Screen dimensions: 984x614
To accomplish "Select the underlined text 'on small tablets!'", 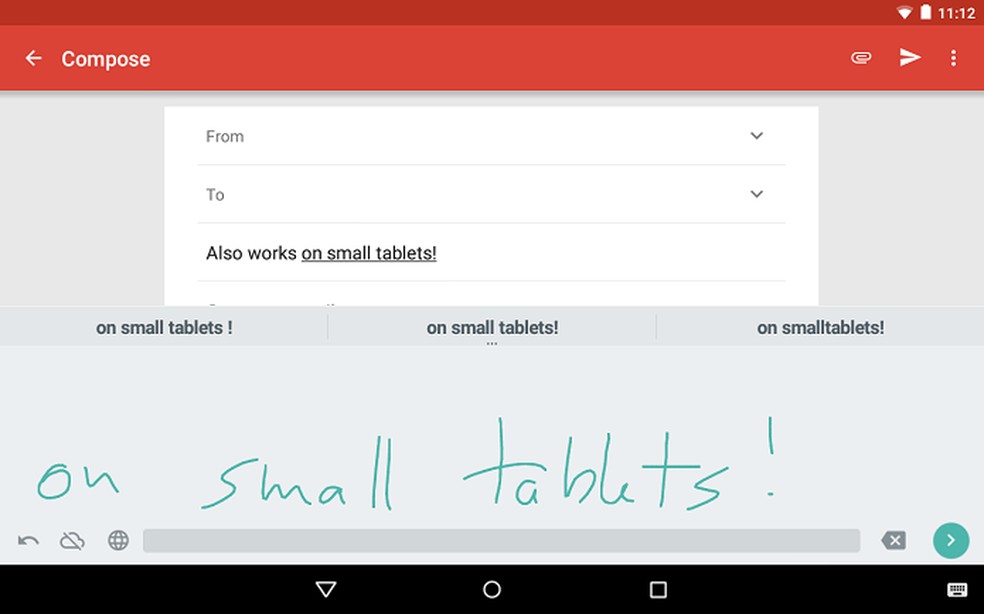I will (368, 253).
